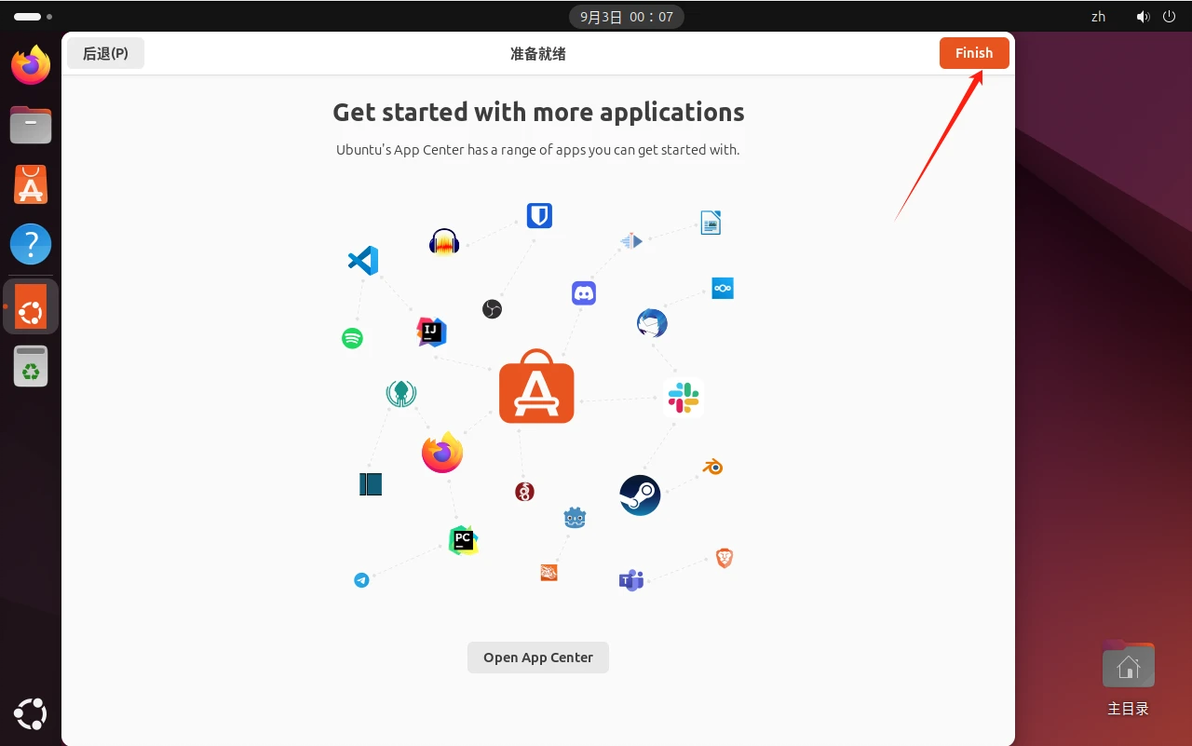Click the Bitwarden shield icon
This screenshot has width=1192, height=746.
[x=540, y=216]
